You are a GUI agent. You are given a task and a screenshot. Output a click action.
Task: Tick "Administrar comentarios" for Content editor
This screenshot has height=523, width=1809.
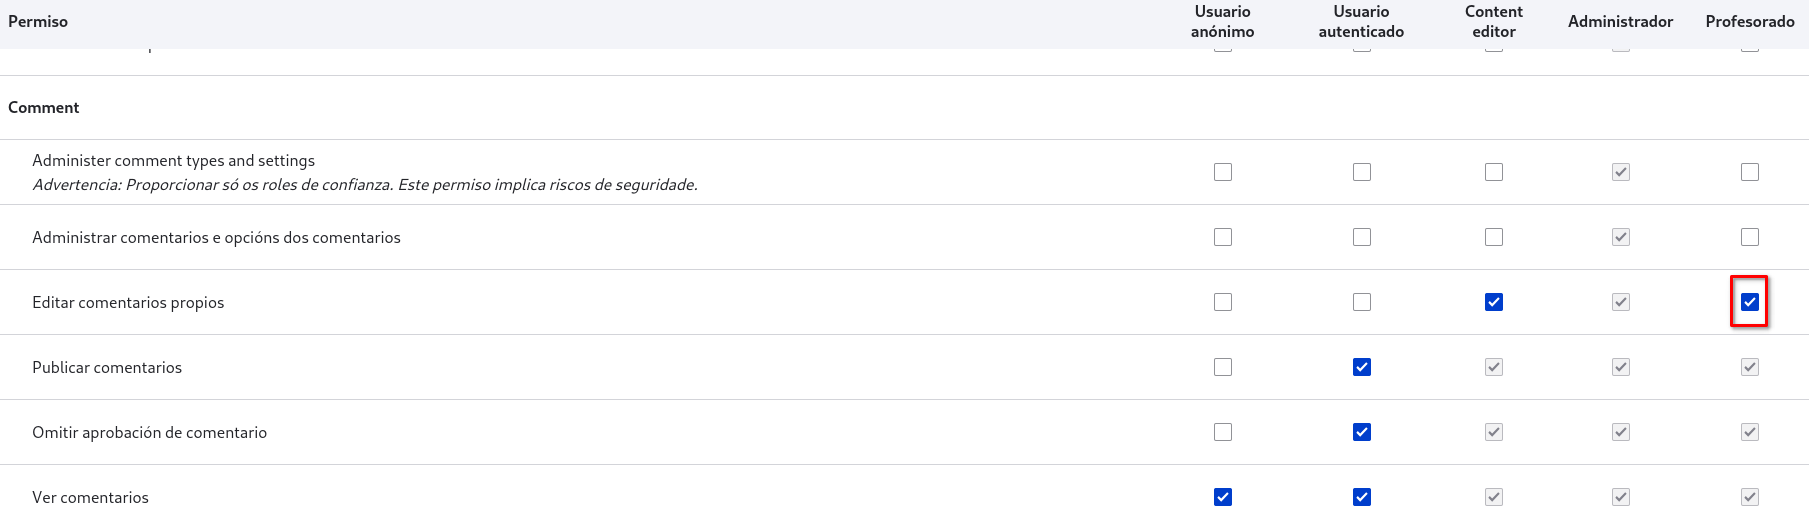click(x=1493, y=237)
